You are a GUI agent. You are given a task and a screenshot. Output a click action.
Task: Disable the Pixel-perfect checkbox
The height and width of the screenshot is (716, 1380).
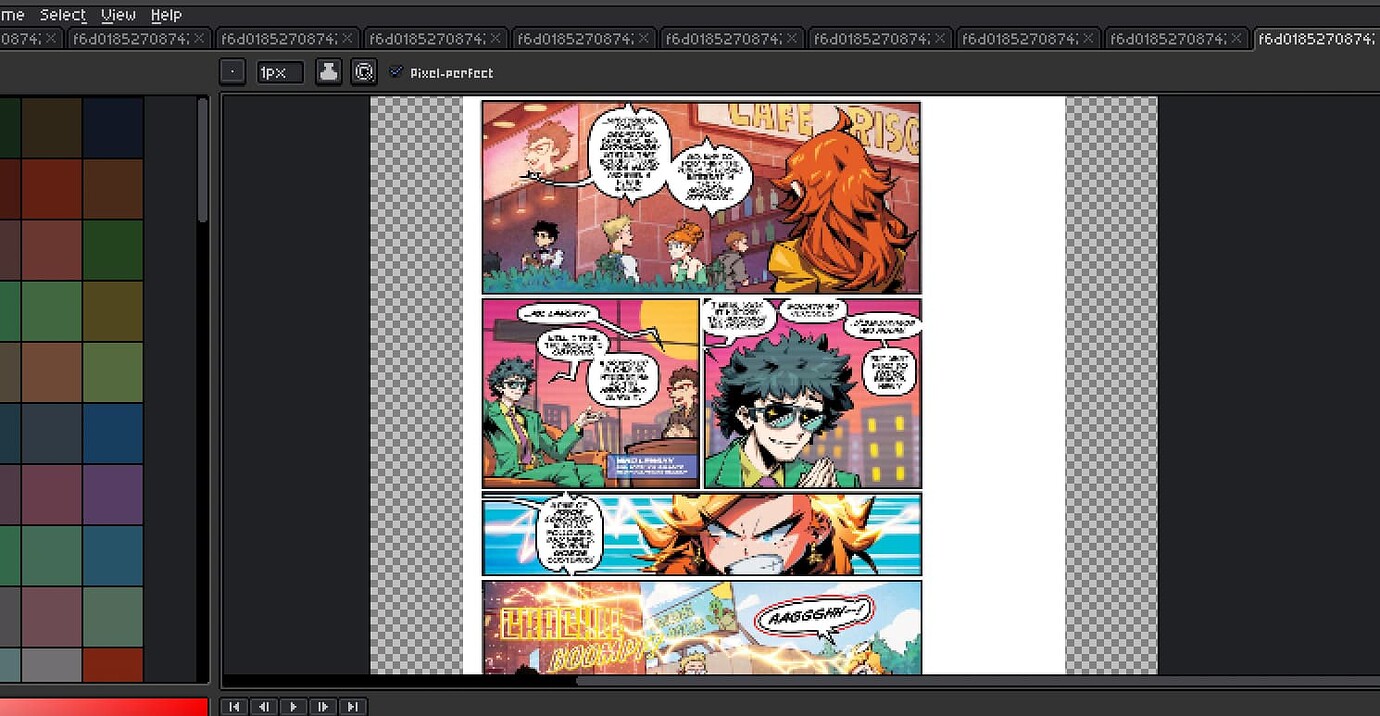(x=397, y=72)
